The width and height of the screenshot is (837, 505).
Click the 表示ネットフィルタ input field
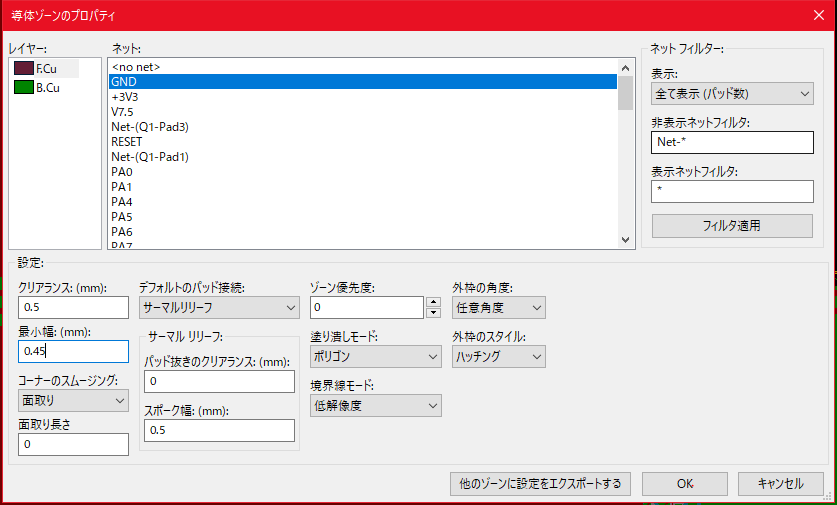pos(732,191)
